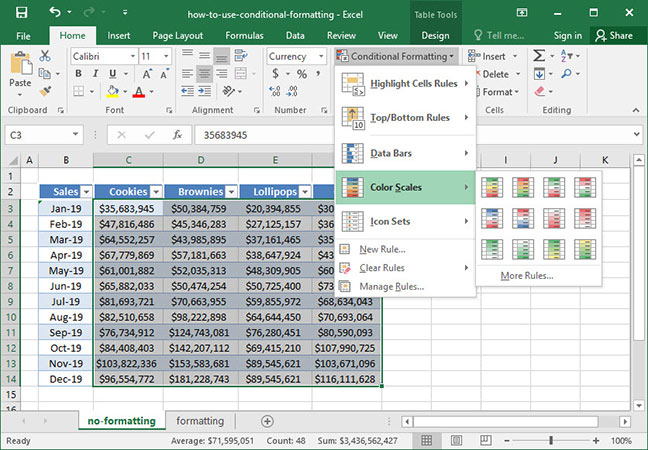Screen dimensions: 648x450
Task: Decrease font size with small A
Action: coord(164,74)
